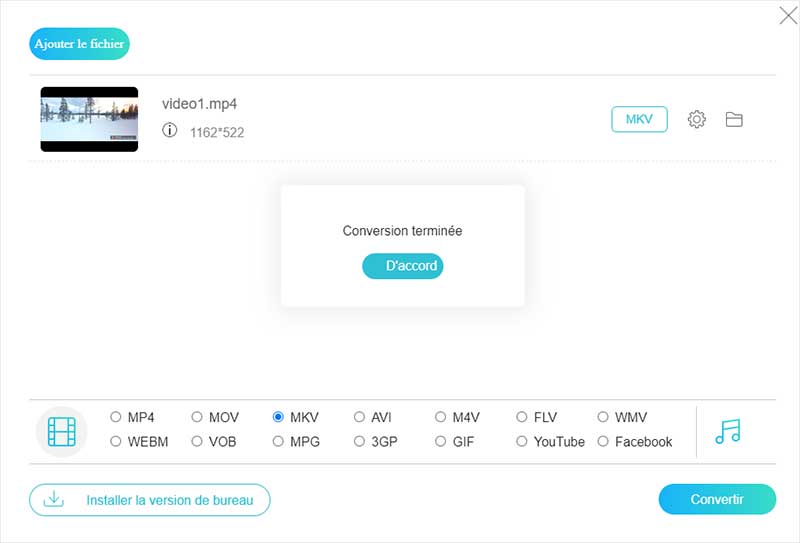Select the Facebook format option
800x543 pixels.
(x=604, y=441)
